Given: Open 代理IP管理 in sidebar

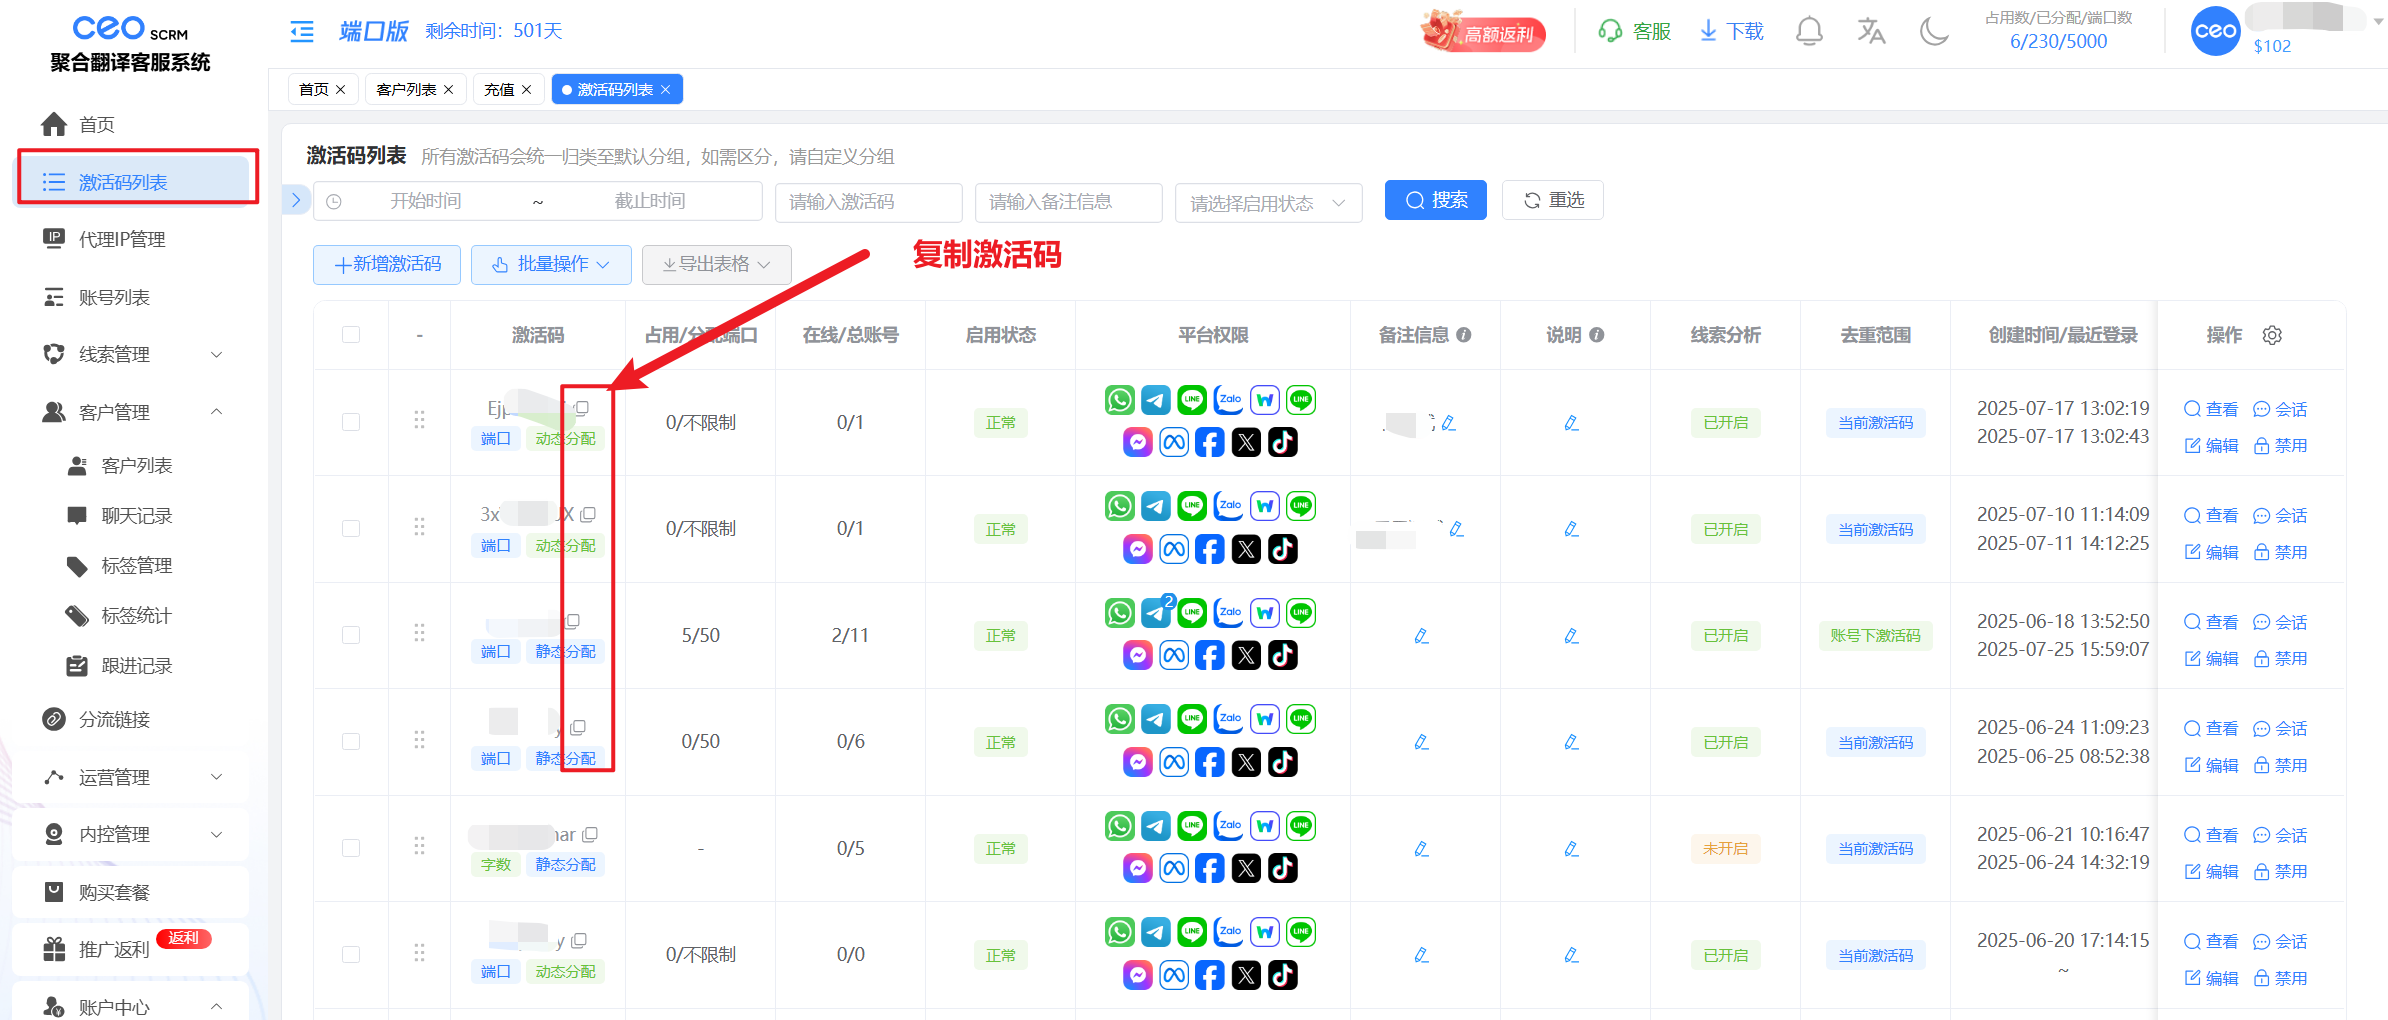Looking at the screenshot, I should pyautogui.click(x=131, y=239).
